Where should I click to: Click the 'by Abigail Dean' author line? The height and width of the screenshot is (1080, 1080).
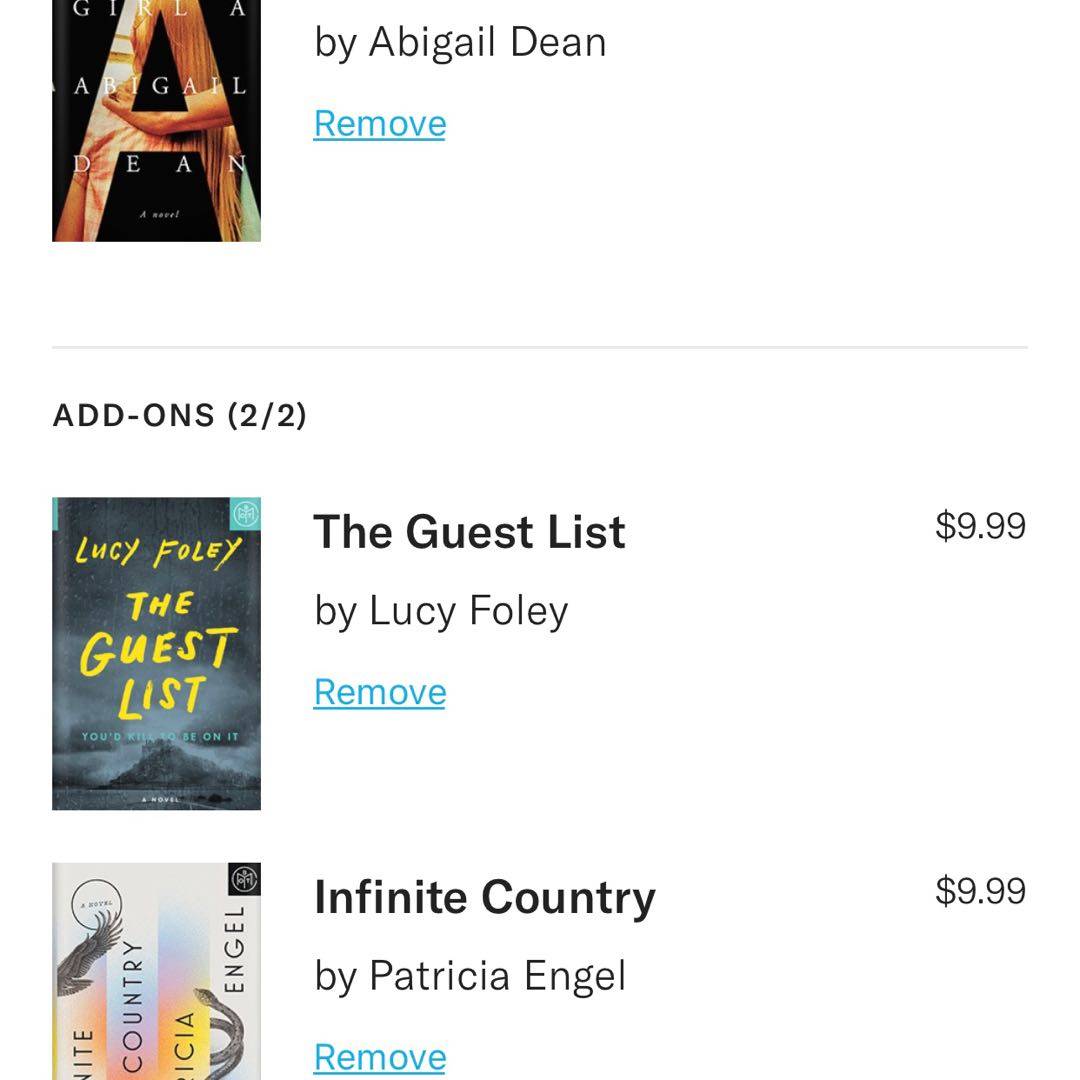pos(460,42)
